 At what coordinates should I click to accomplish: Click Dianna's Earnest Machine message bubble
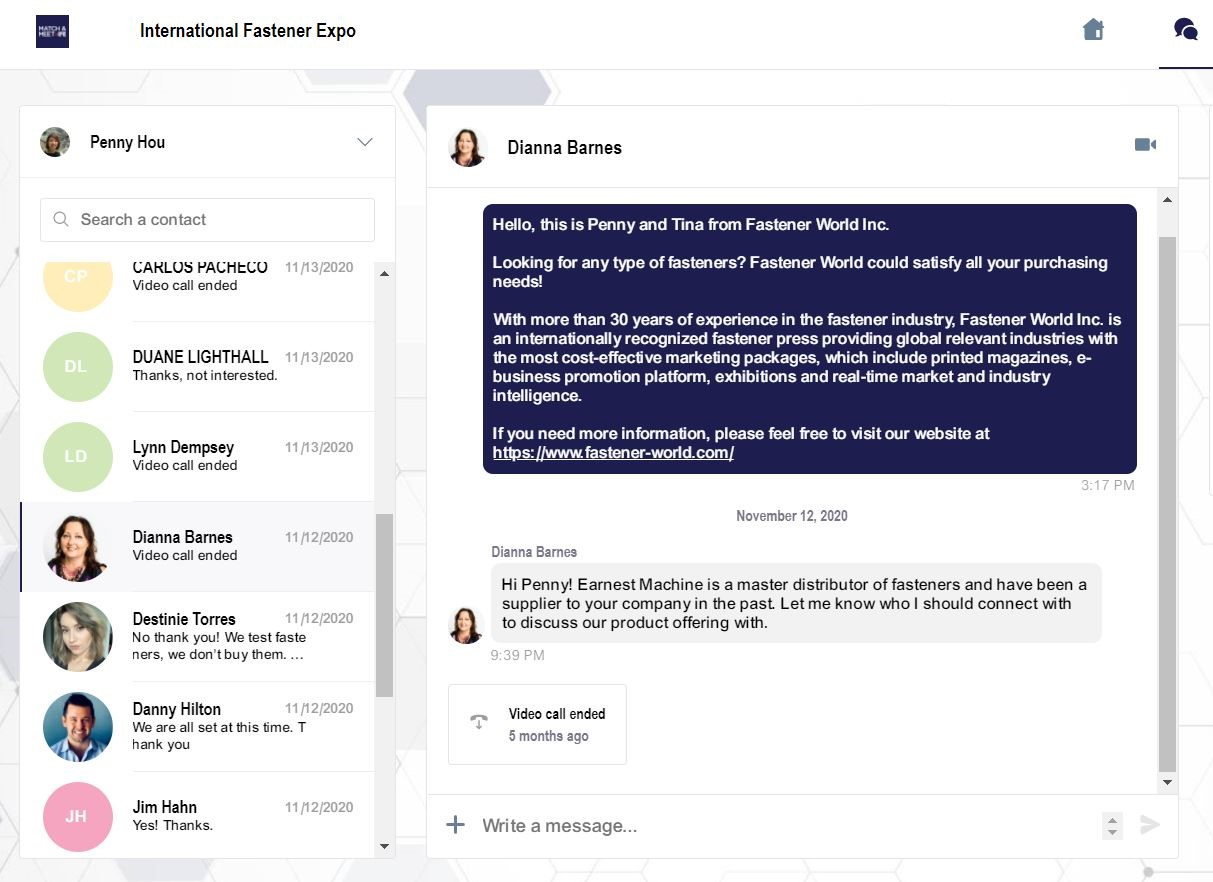click(796, 603)
